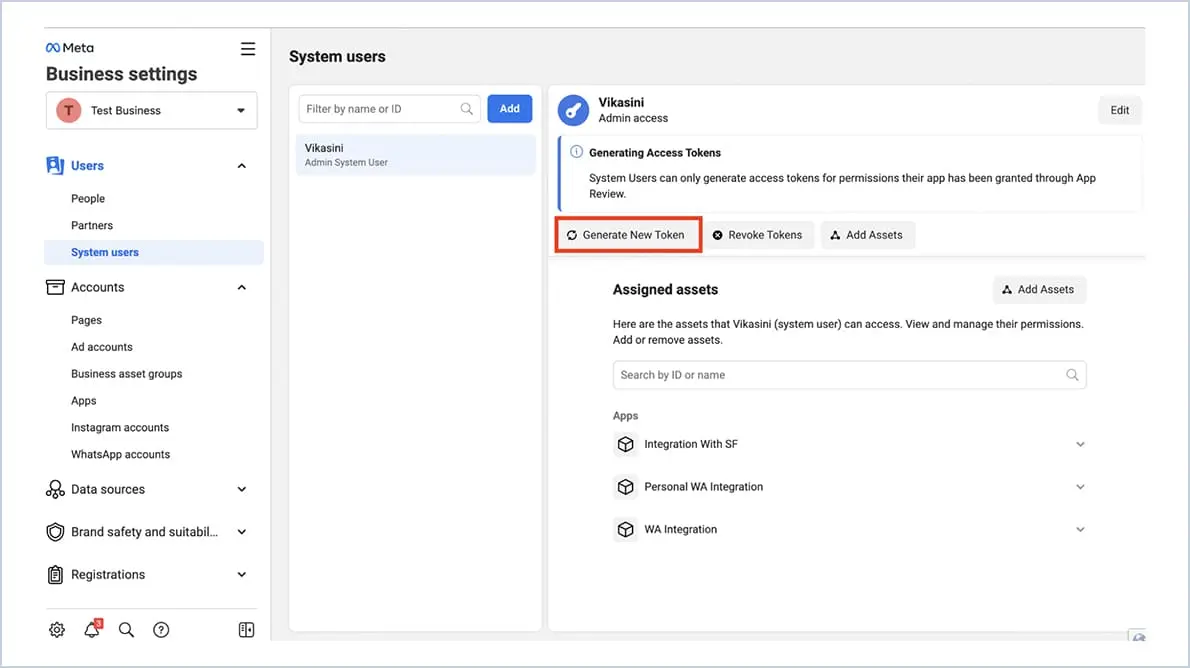This screenshot has height=668, width=1190.
Task: Open the Test Business account dropdown
Action: coord(152,110)
